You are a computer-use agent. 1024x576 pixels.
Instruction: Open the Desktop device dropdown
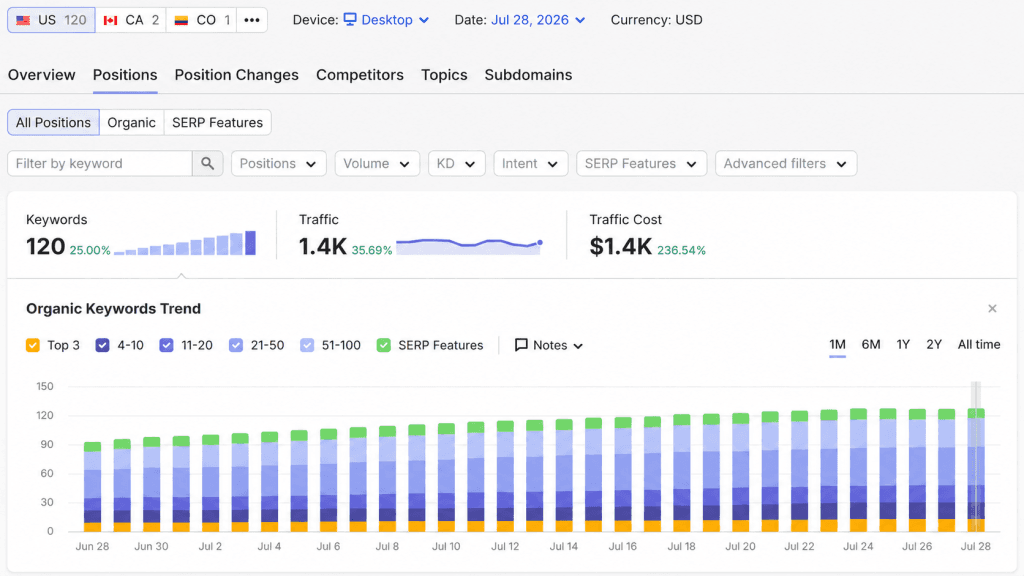(x=386, y=20)
